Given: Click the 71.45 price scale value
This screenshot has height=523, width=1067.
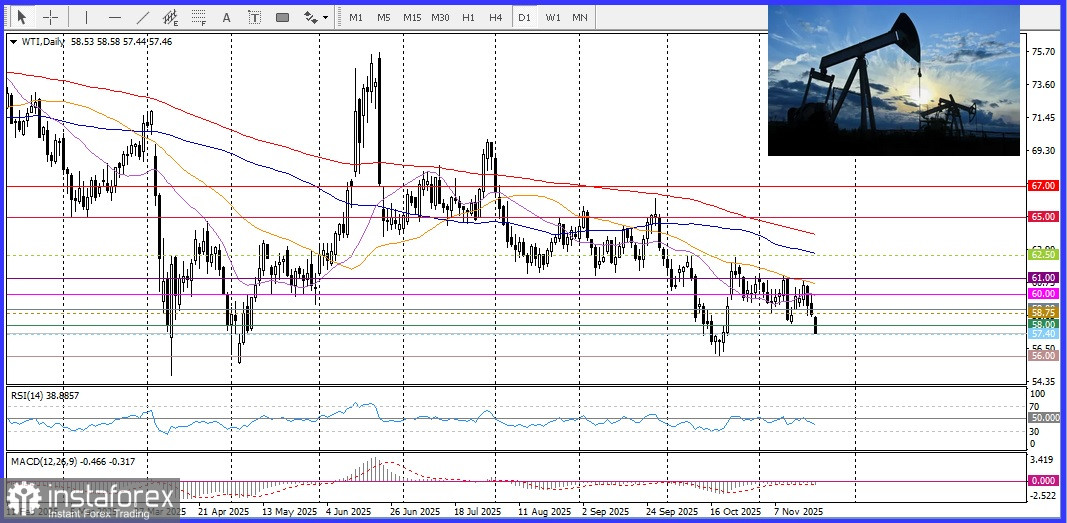Looking at the screenshot, I should pos(1043,117).
